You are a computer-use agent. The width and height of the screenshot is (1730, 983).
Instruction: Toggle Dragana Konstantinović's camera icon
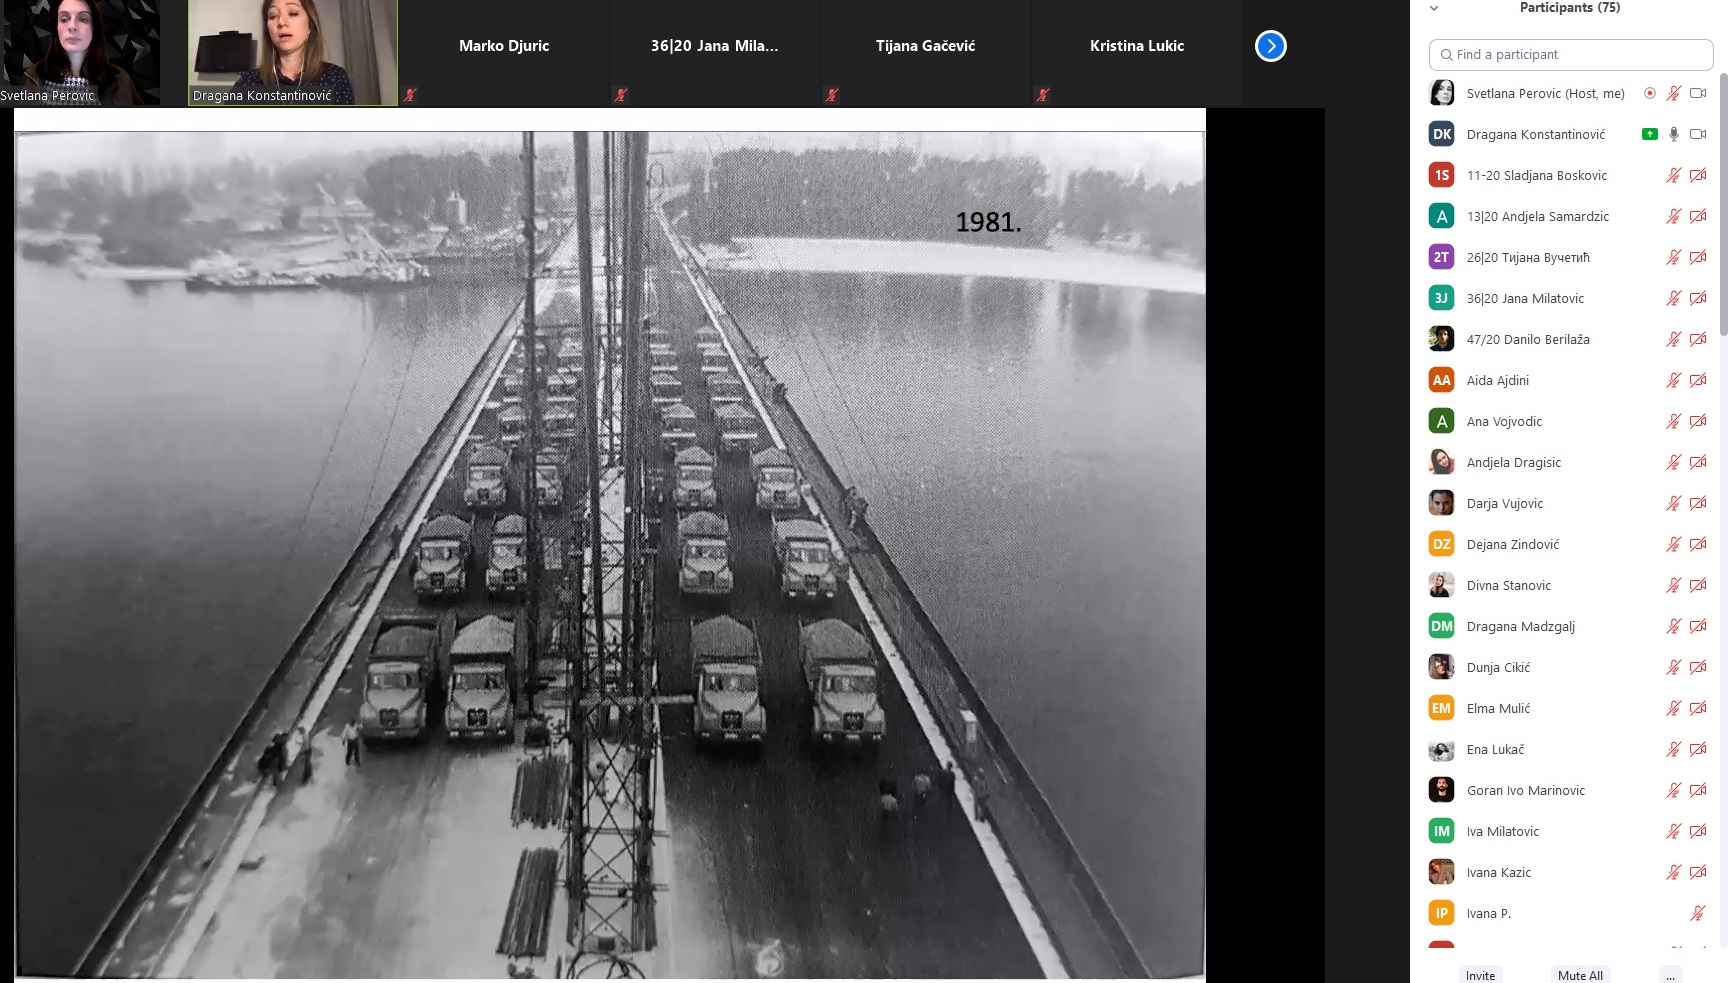(x=1698, y=134)
